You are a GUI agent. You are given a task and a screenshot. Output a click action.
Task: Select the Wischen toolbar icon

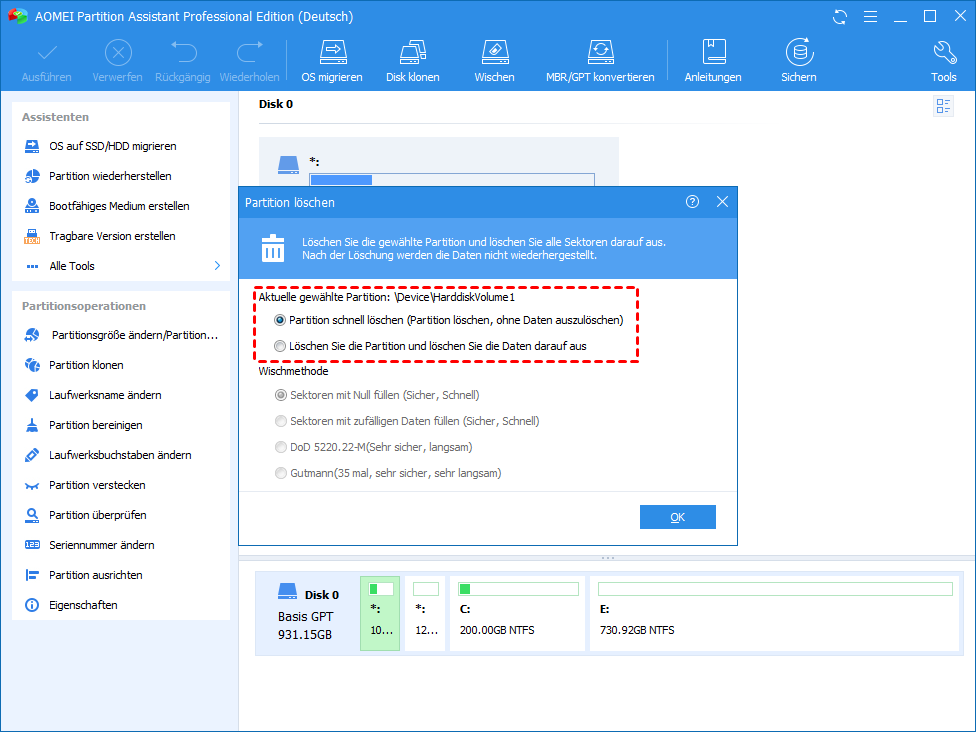[495, 52]
